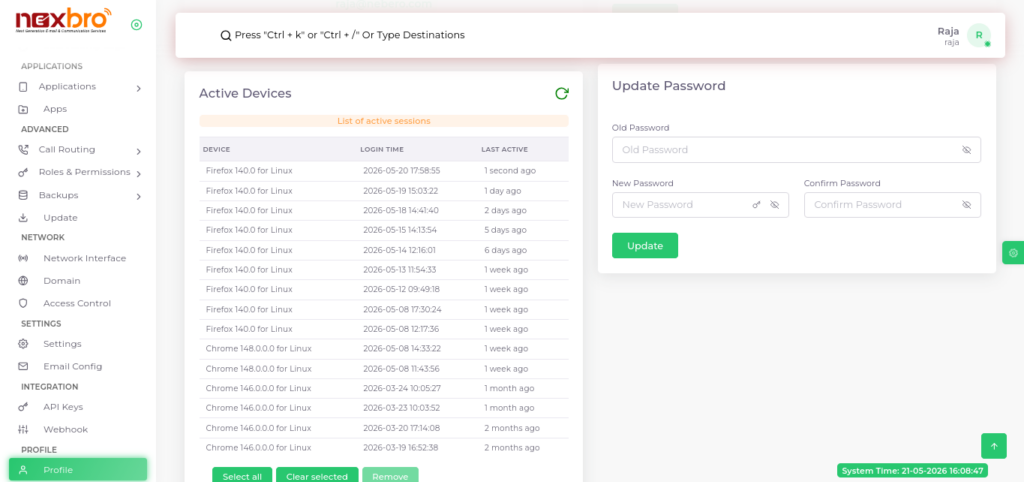This screenshot has height=482, width=1024.
Task: Toggle Confirm Password visibility eye
Action: [x=967, y=204]
